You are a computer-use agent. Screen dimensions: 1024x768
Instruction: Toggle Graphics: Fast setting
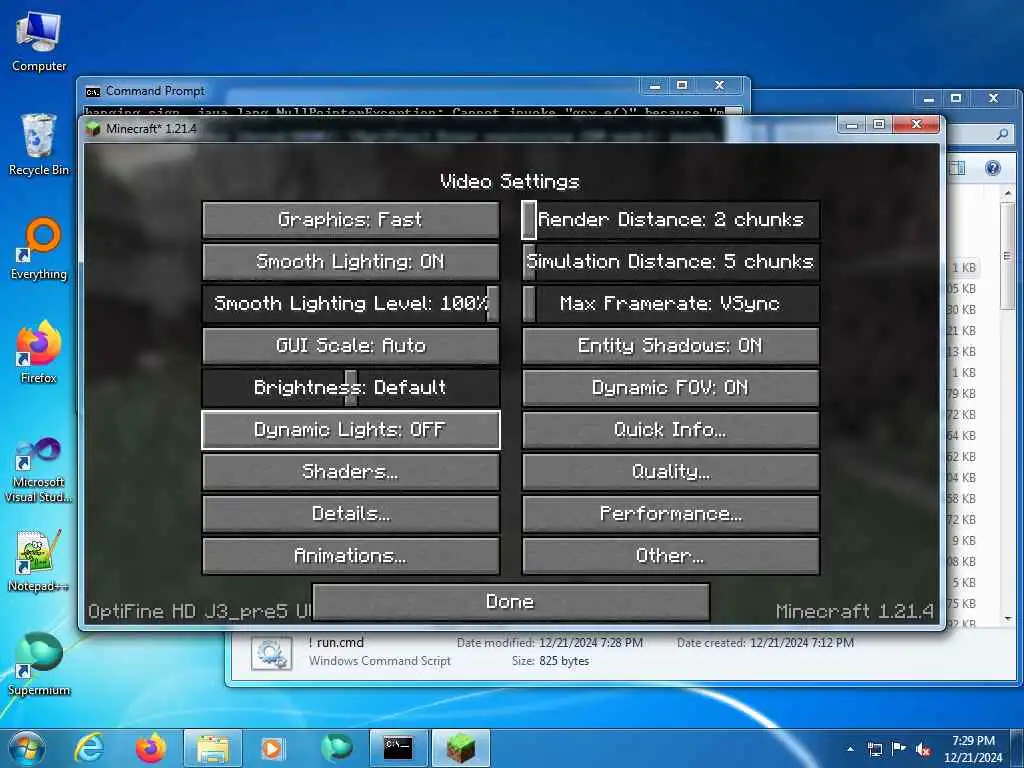pos(351,220)
